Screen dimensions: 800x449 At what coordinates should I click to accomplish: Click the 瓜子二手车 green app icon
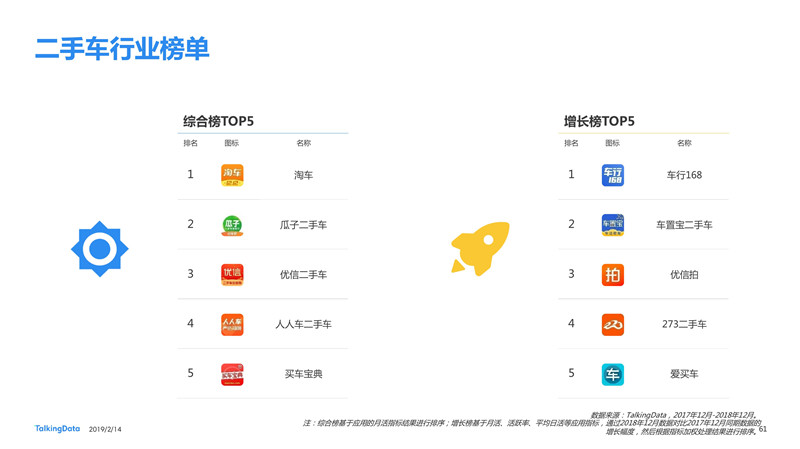[232, 225]
